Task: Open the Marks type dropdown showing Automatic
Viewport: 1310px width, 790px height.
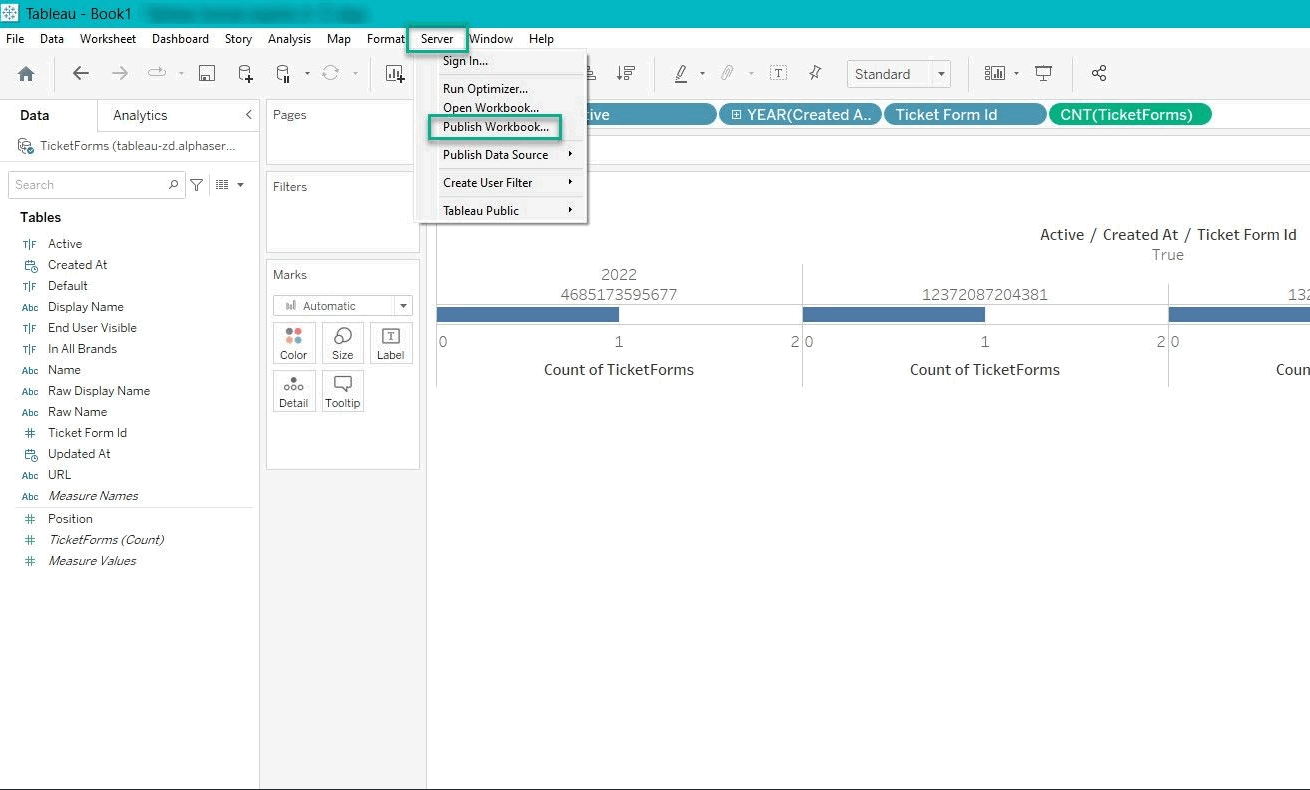Action: 342,305
